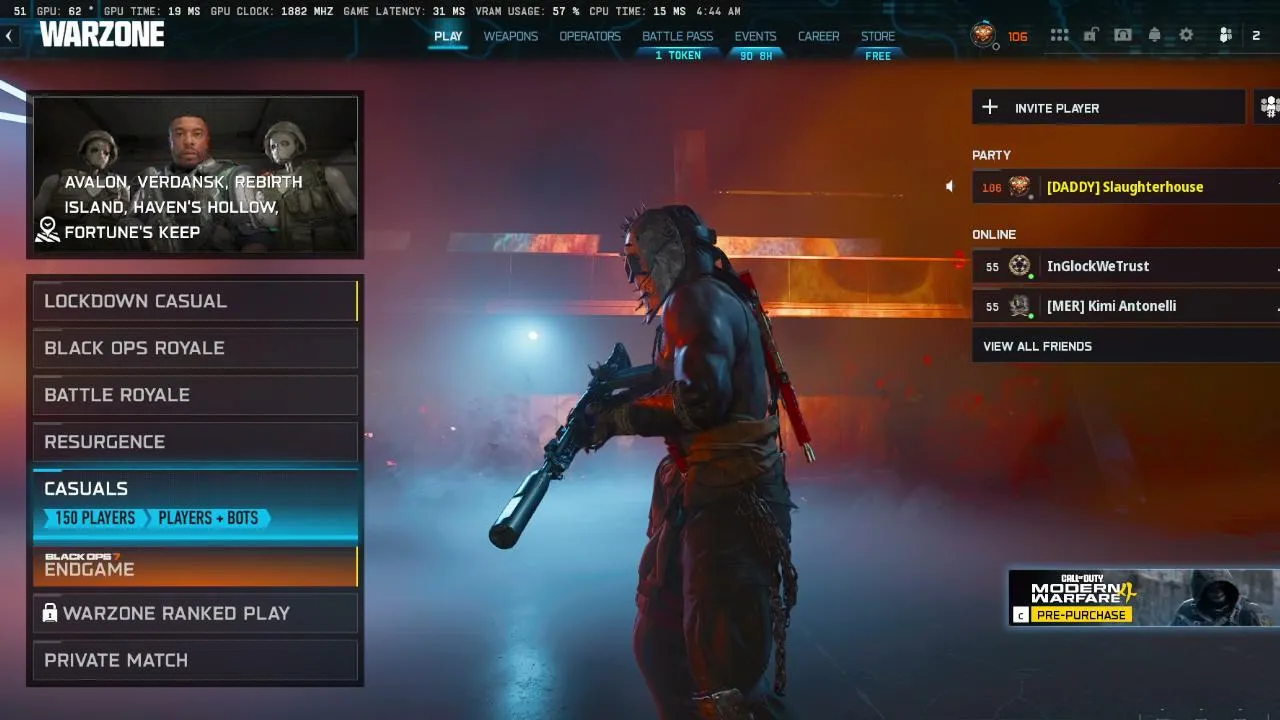
Task: Open the WEAPONS tab
Action: [x=511, y=36]
